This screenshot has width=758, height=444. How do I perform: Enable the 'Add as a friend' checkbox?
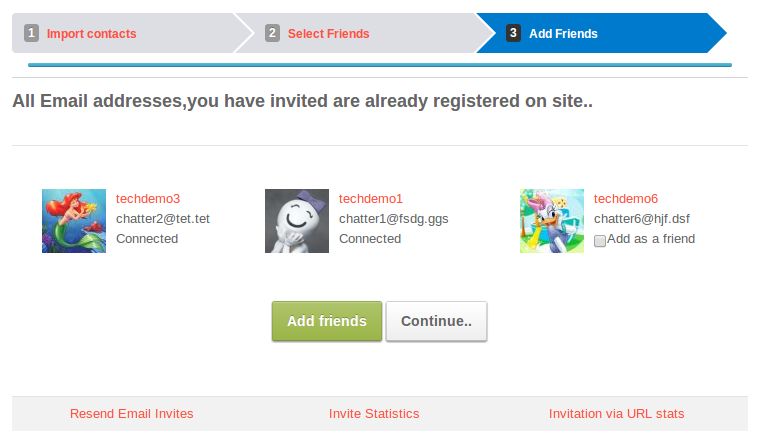coord(599,240)
